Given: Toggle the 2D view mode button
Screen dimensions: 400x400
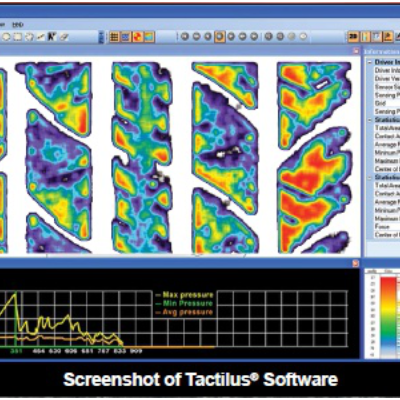Looking at the screenshot, I should (x=353, y=36).
